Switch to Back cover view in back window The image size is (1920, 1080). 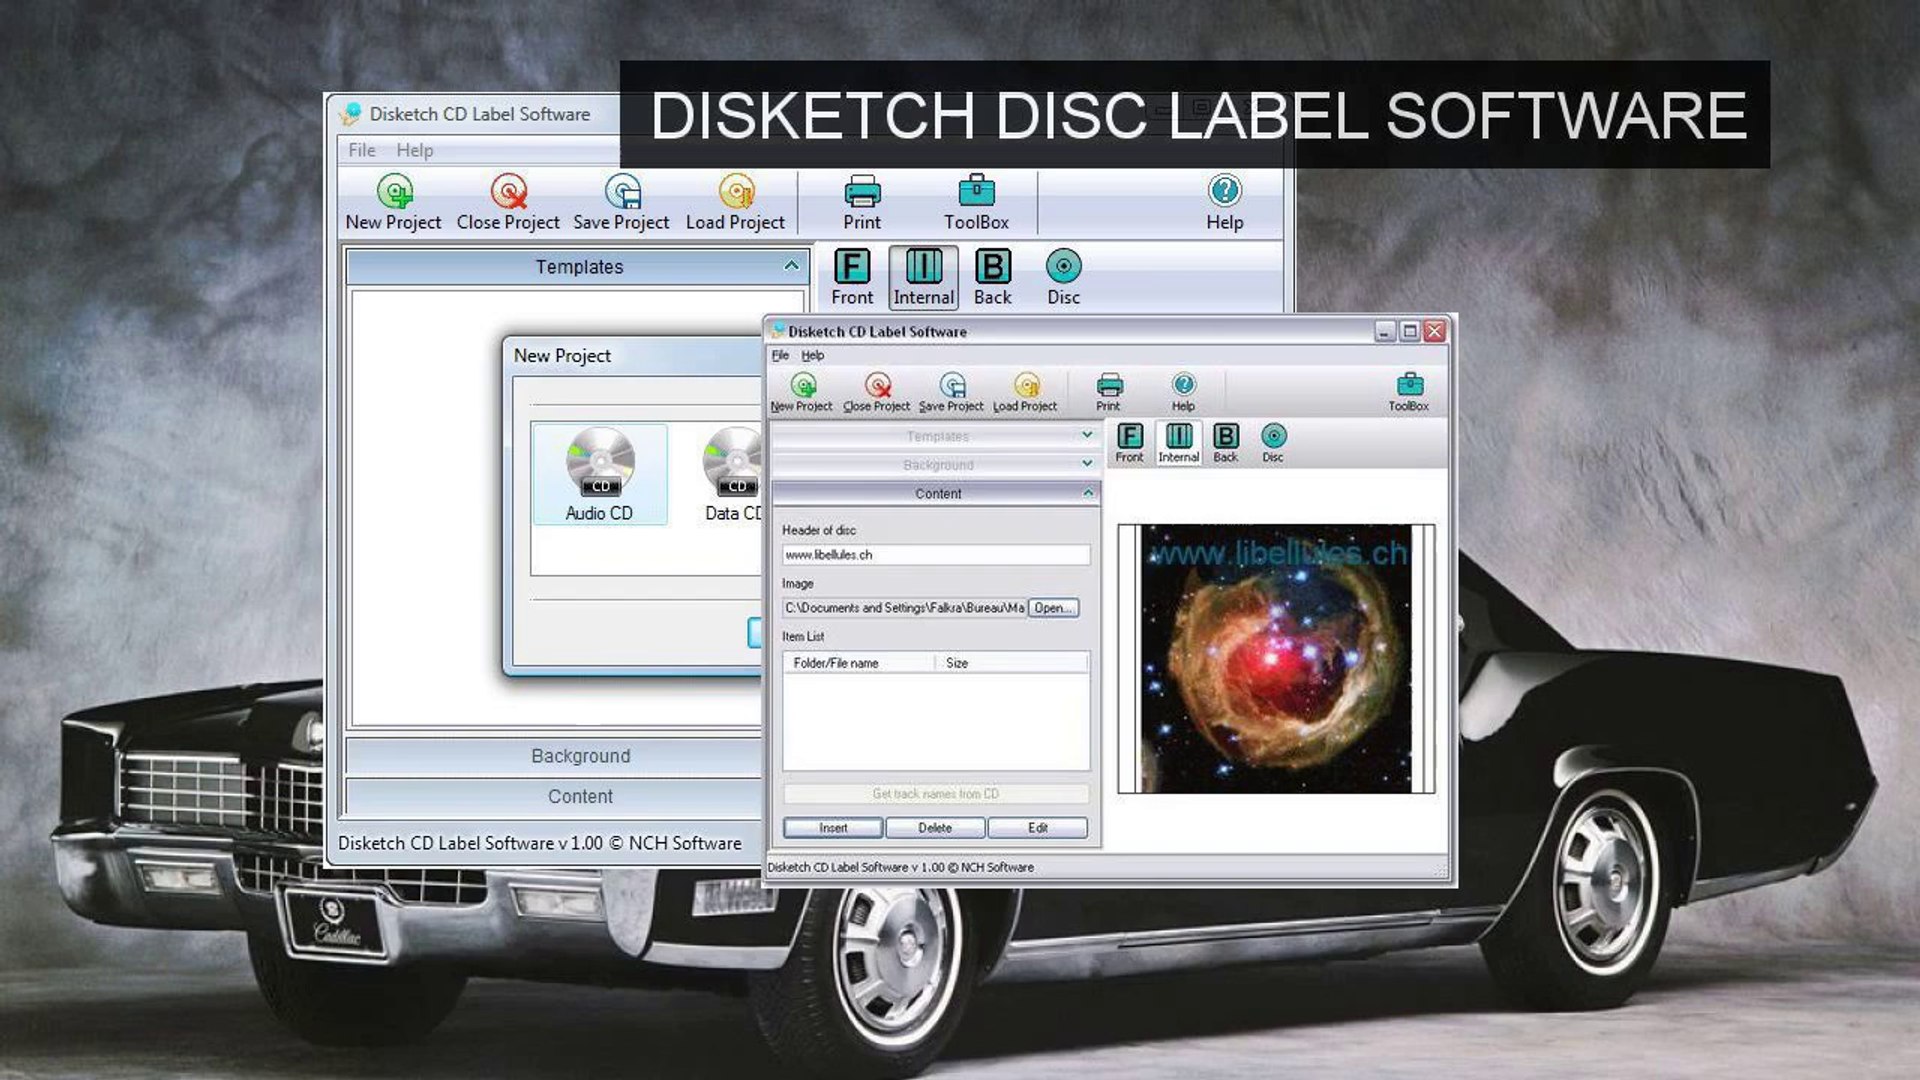992,268
